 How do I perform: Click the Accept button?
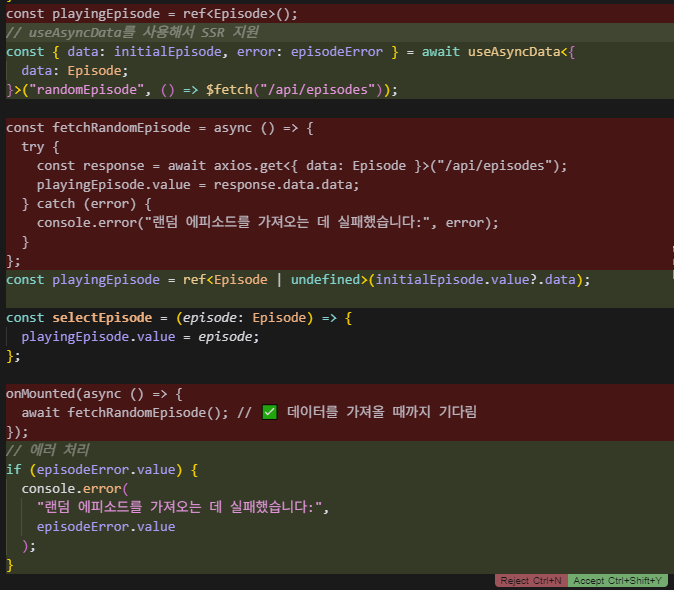point(620,581)
